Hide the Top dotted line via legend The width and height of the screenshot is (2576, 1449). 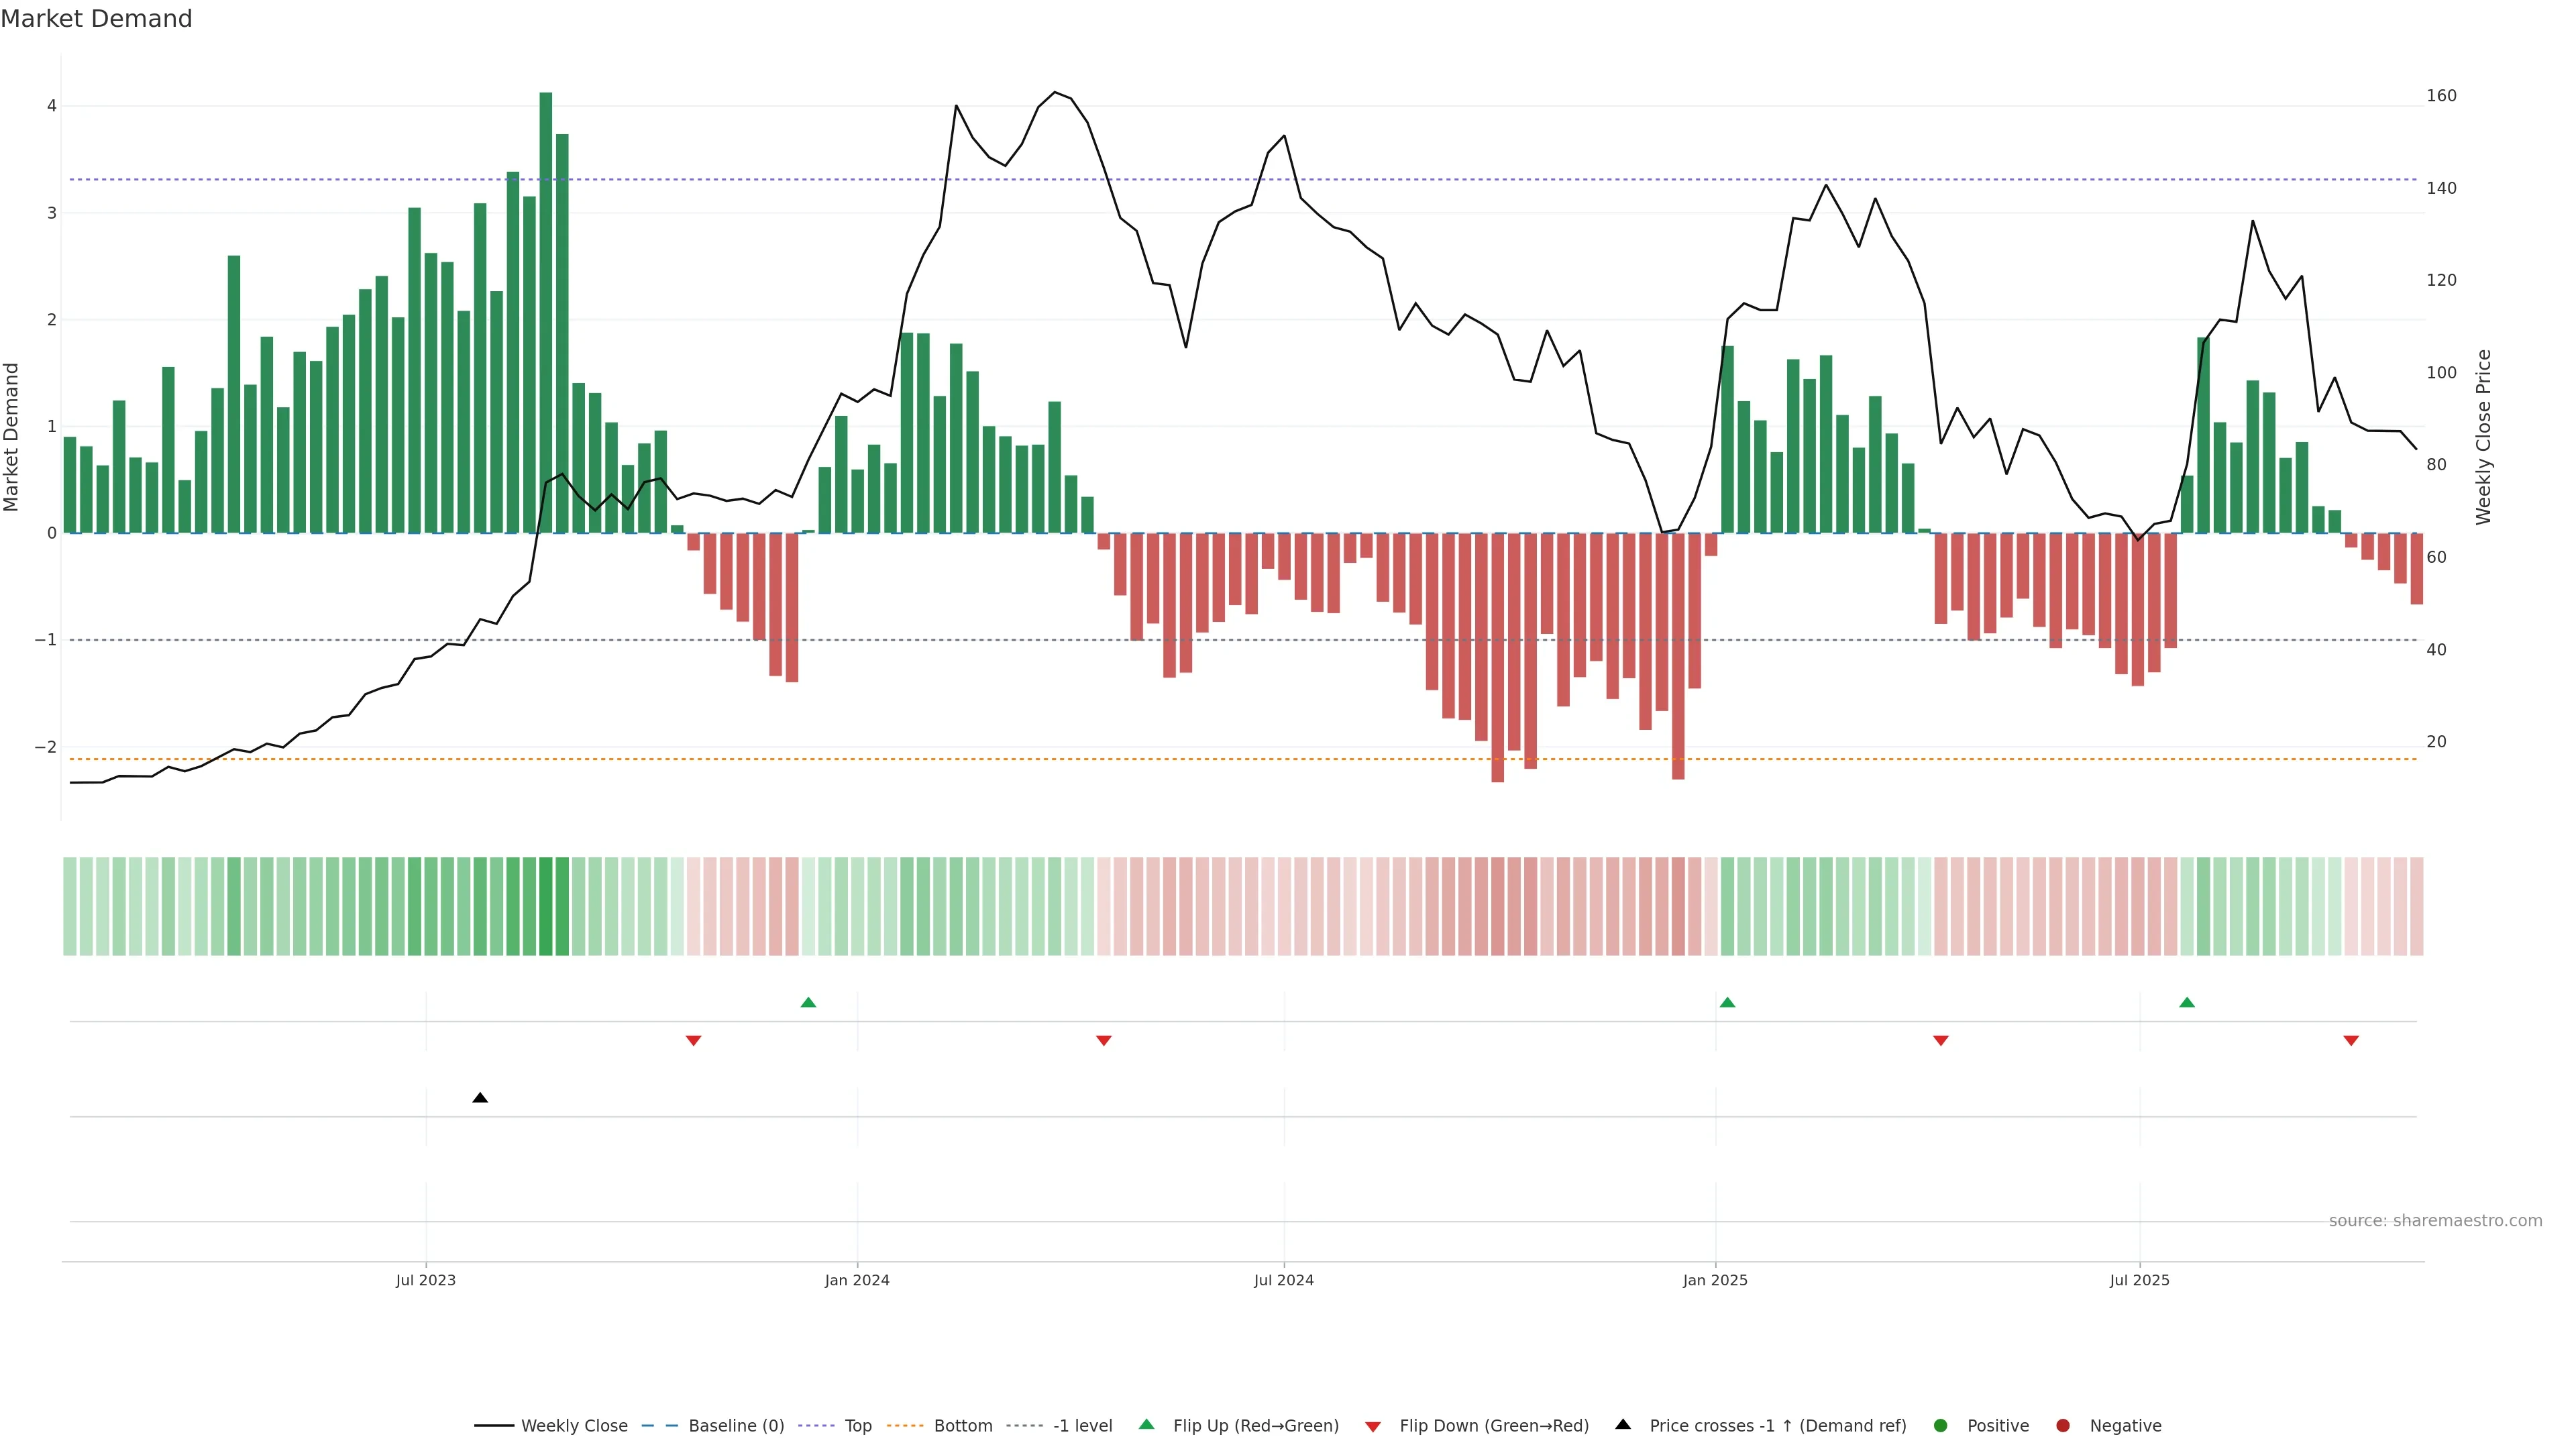[x=857, y=1426]
